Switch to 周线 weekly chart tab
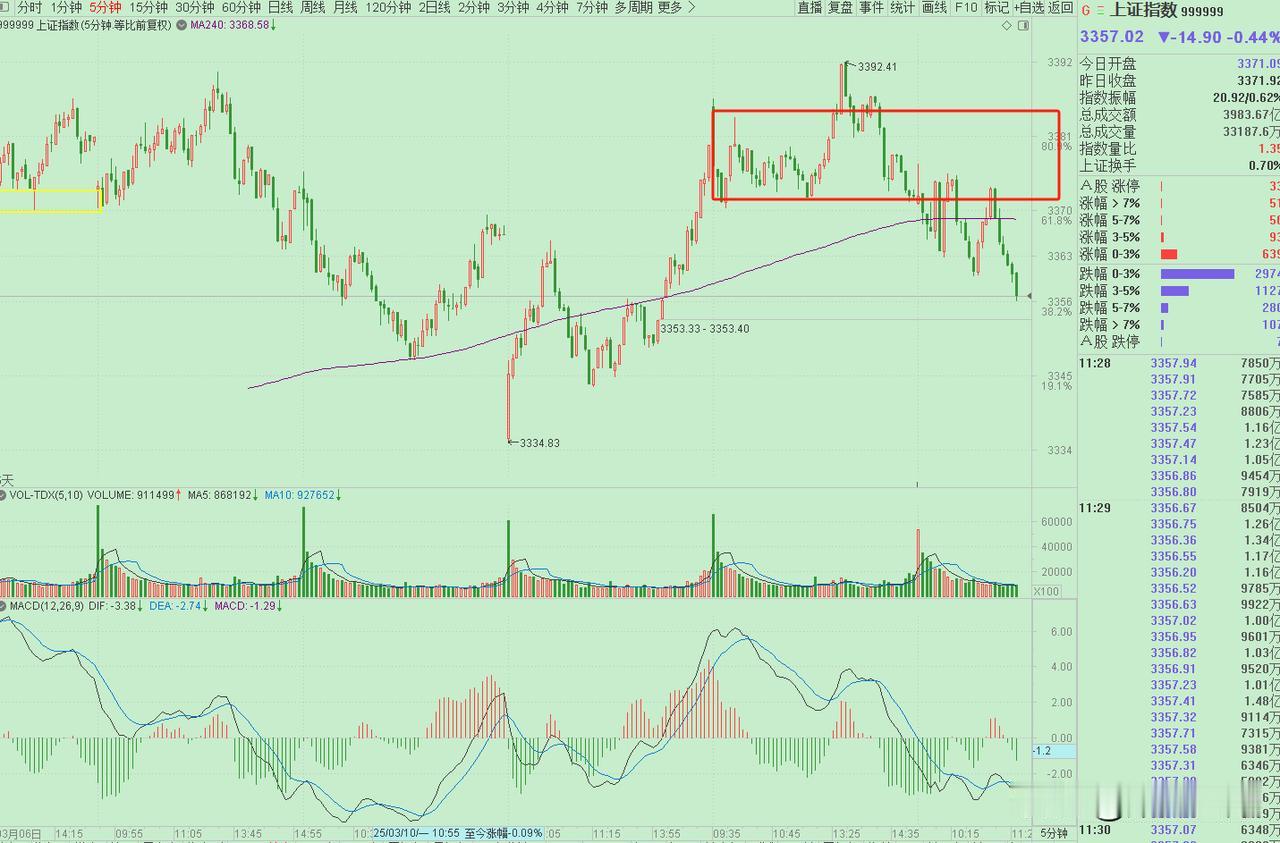 click(313, 8)
